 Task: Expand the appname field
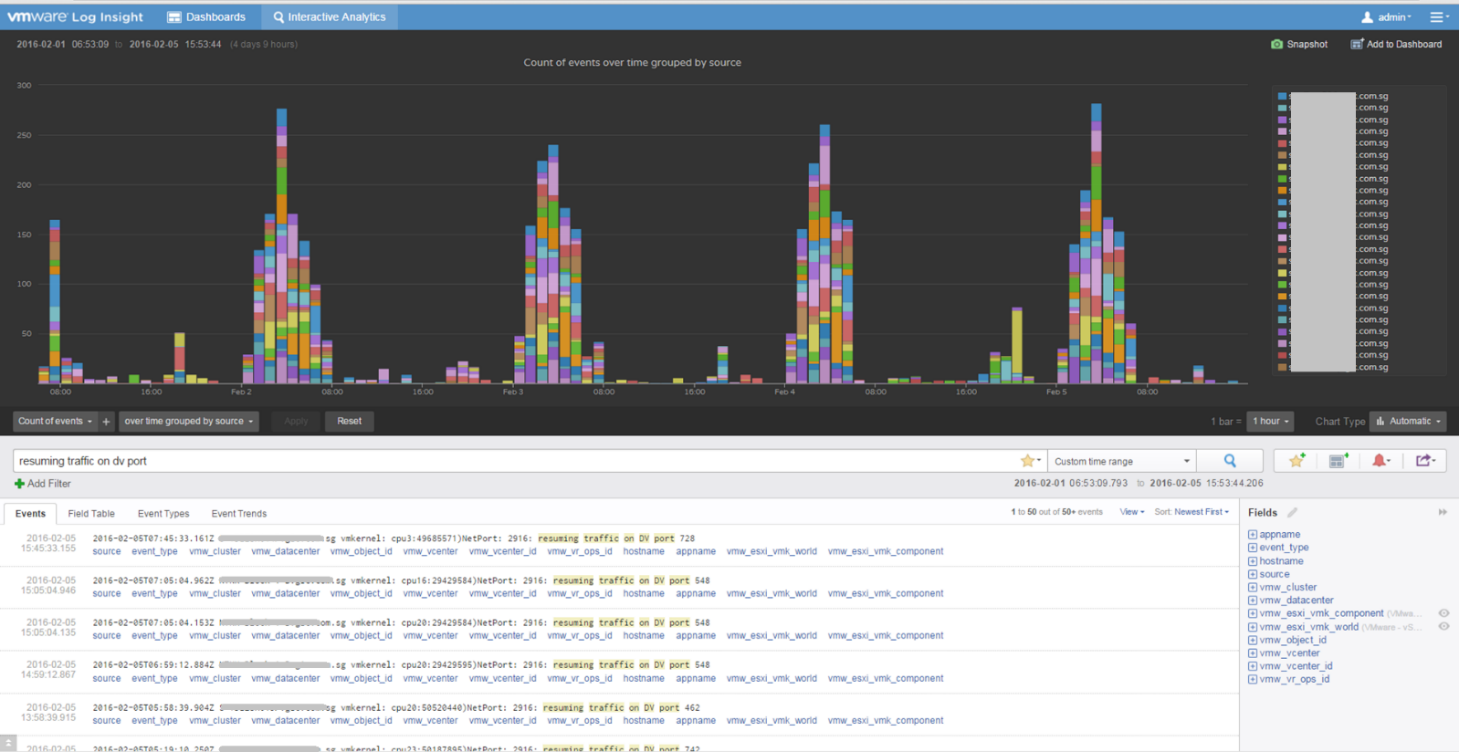[1253, 534]
